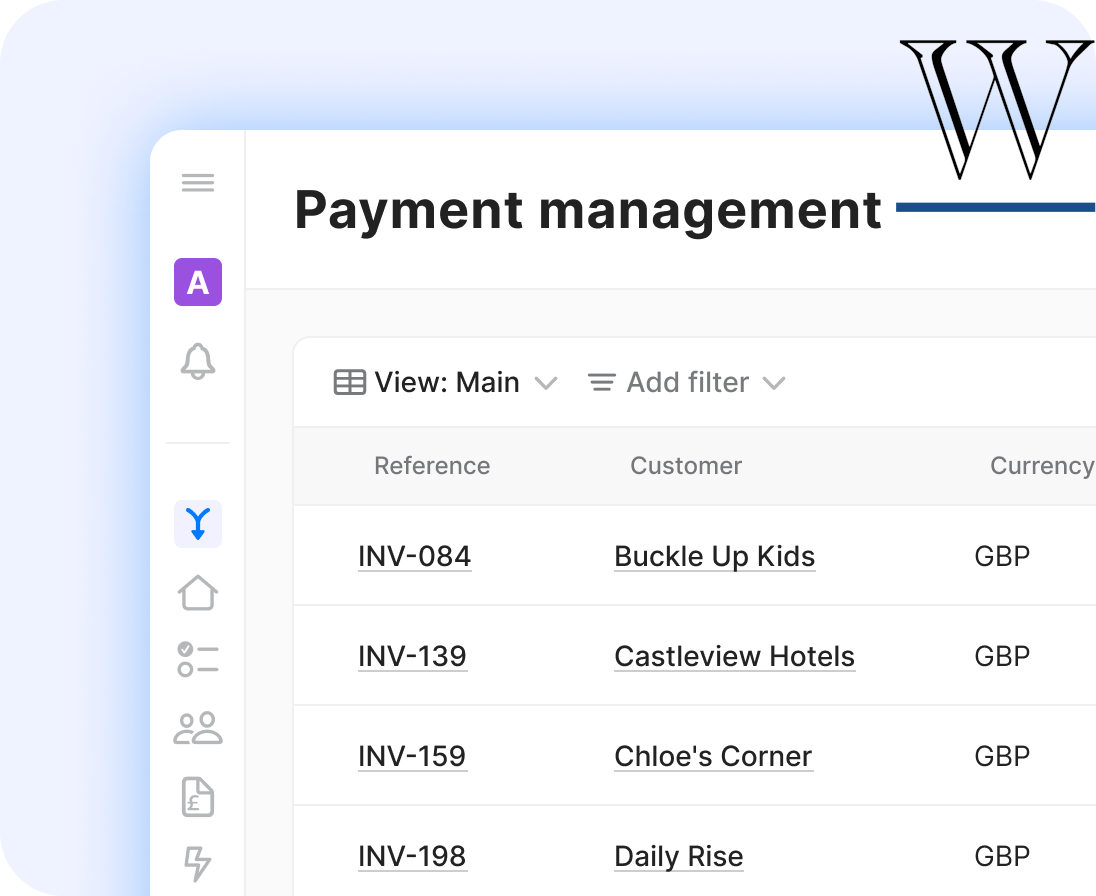Open invoice INV-139 link
This screenshot has width=1096, height=896.
click(412, 656)
